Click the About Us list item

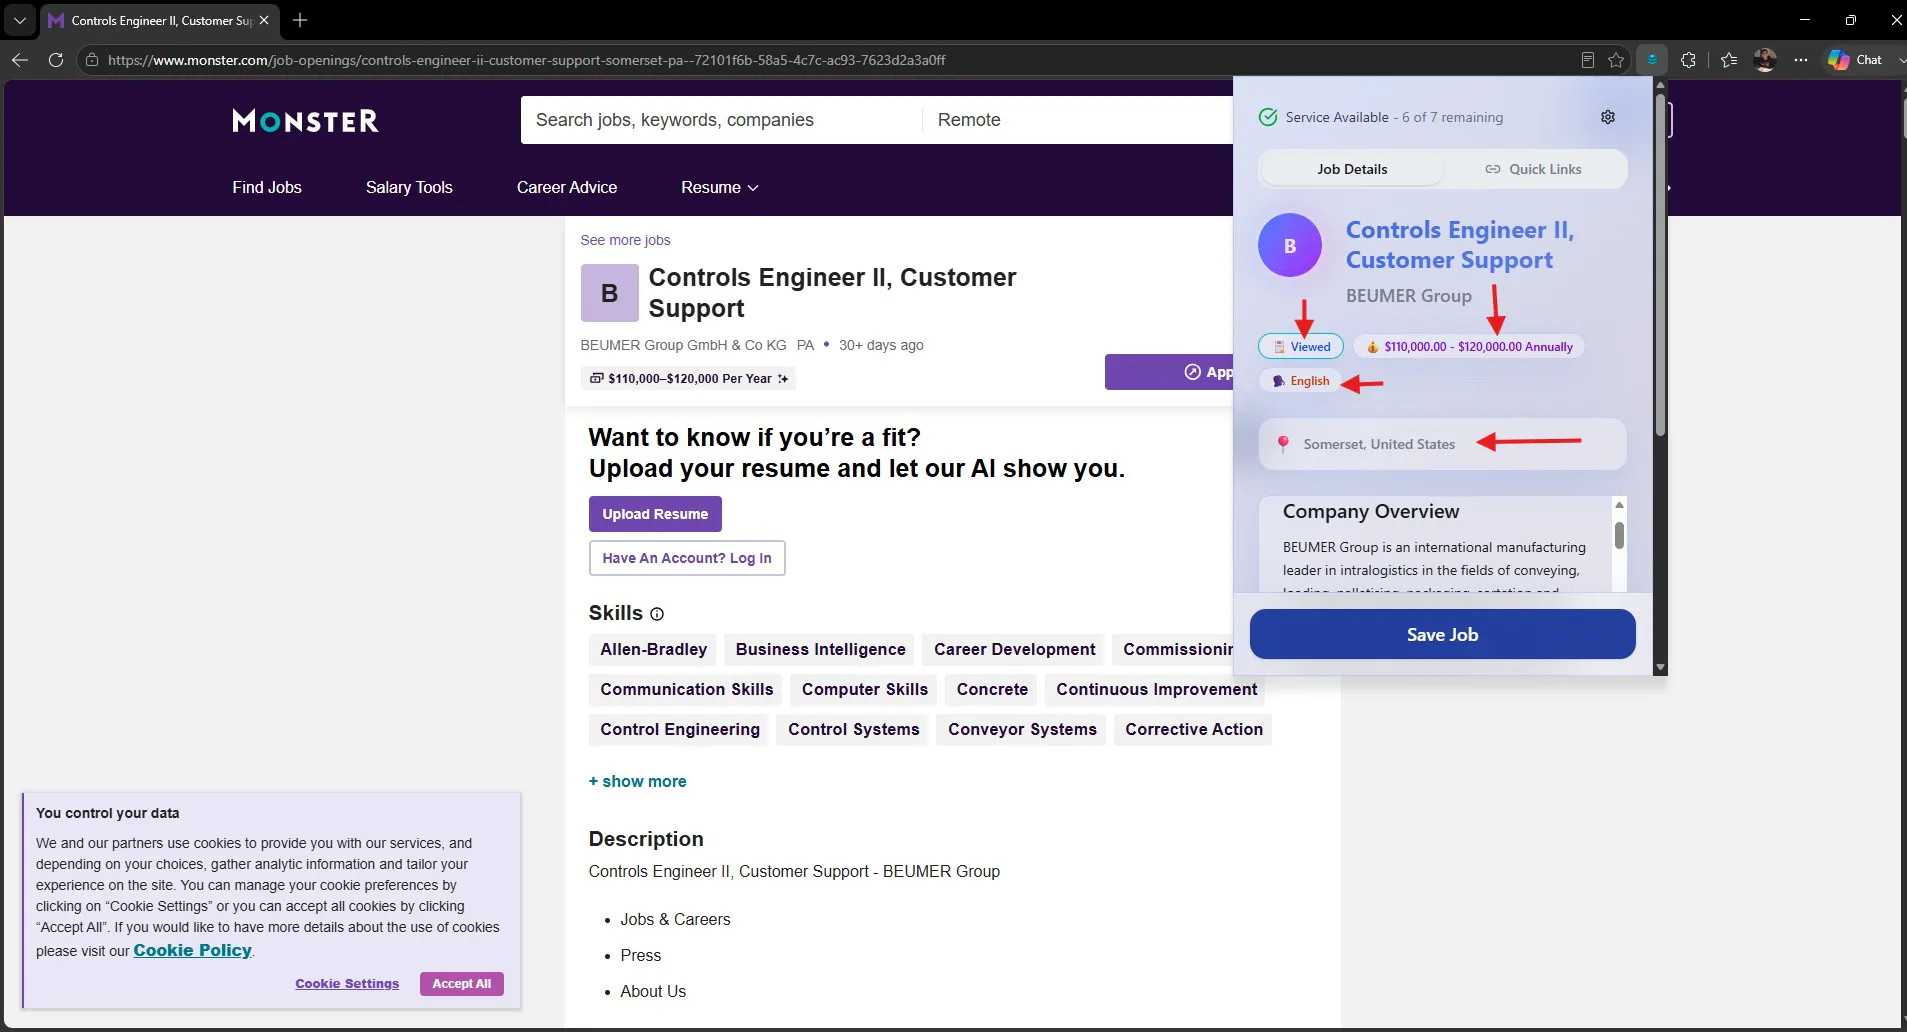coord(653,991)
